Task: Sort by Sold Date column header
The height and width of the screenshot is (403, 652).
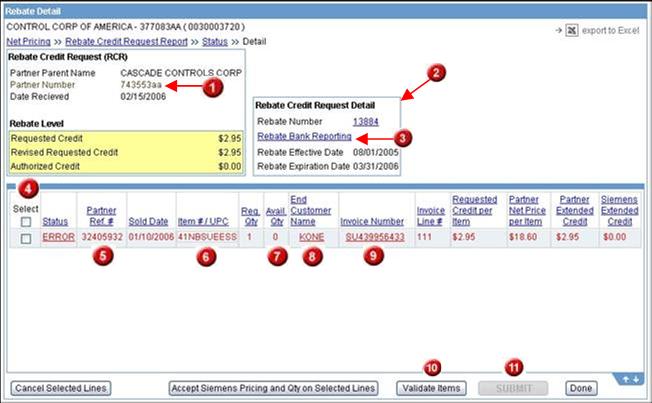Action: [148, 222]
